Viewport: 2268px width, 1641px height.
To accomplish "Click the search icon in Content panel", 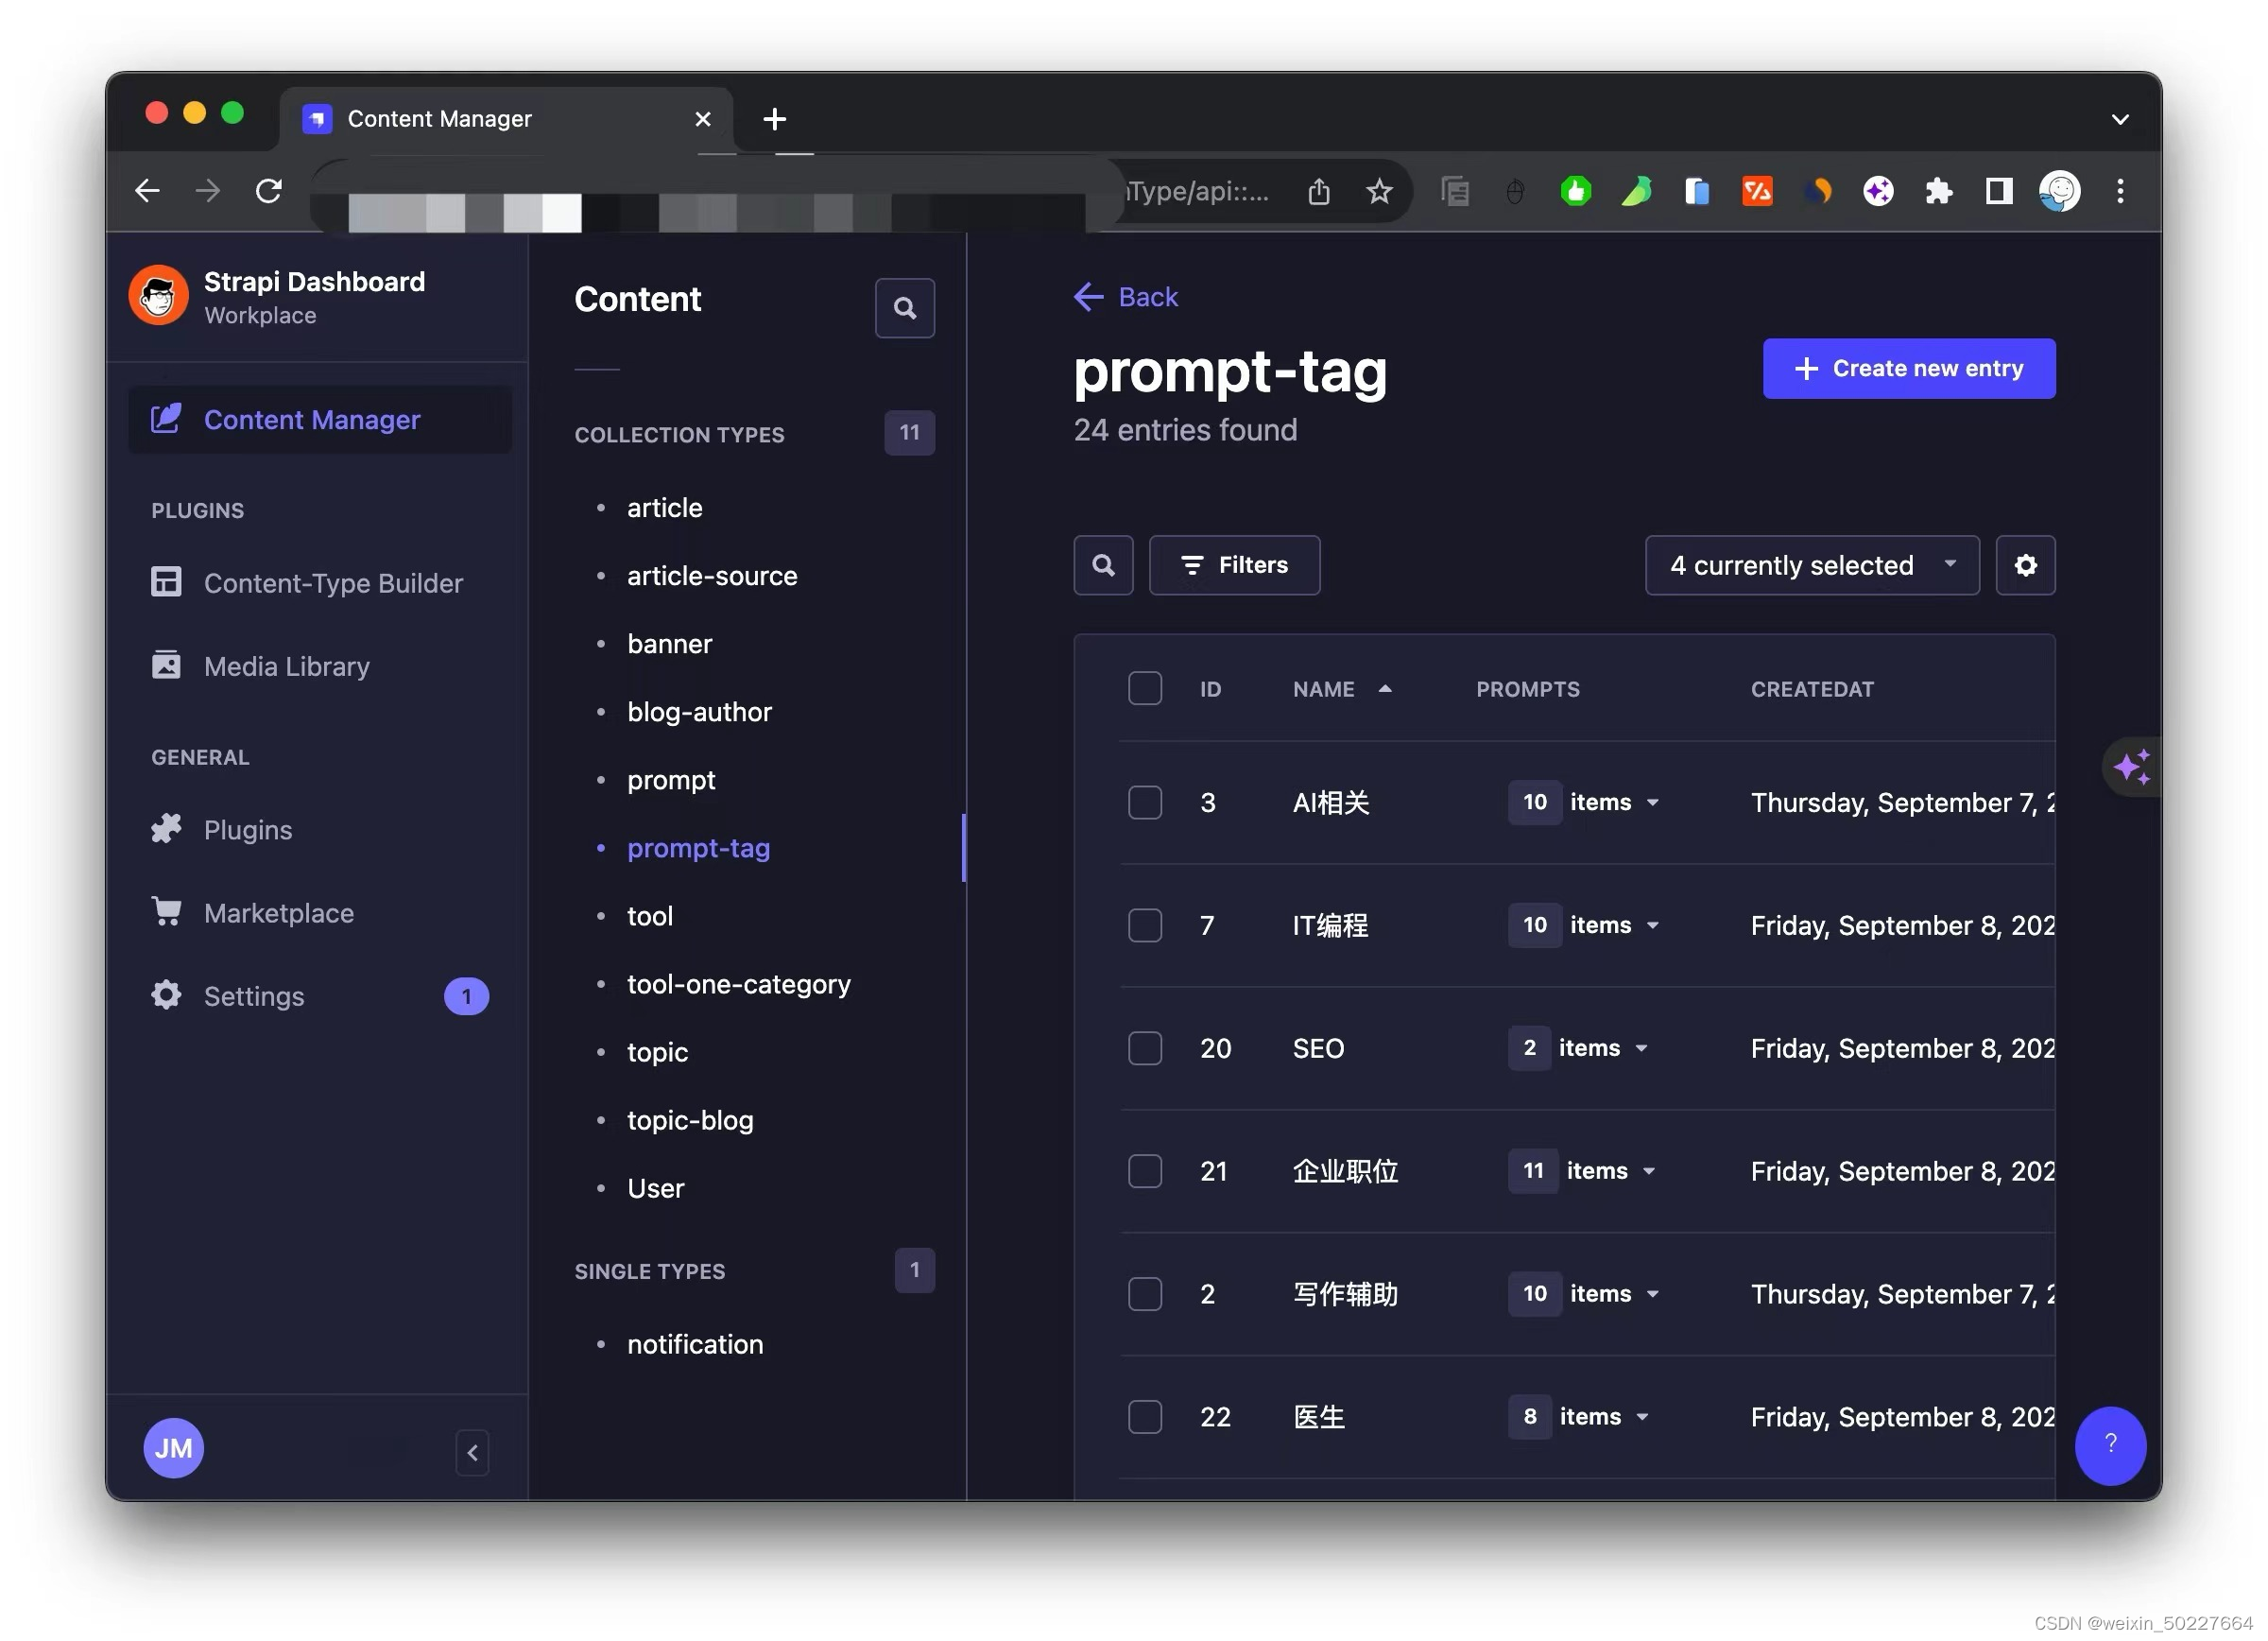I will [904, 308].
